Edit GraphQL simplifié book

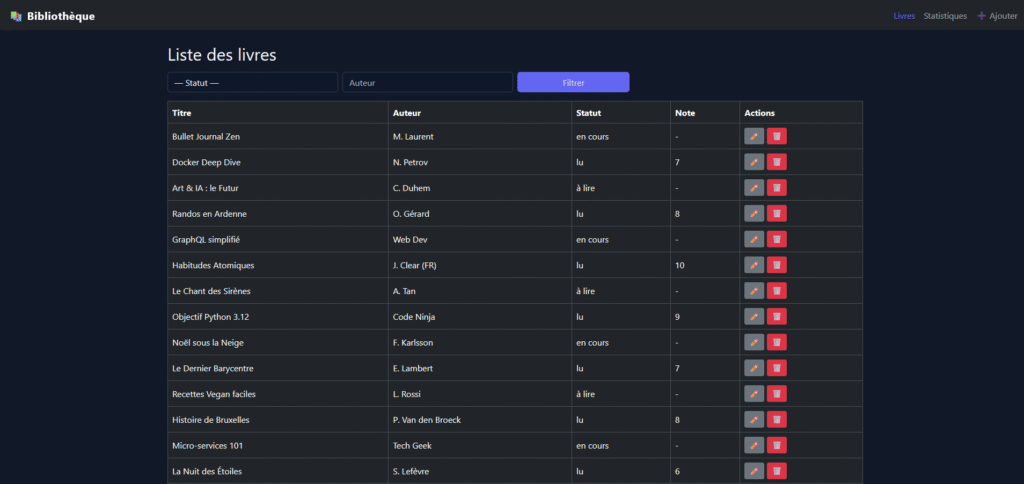pyautogui.click(x=754, y=239)
